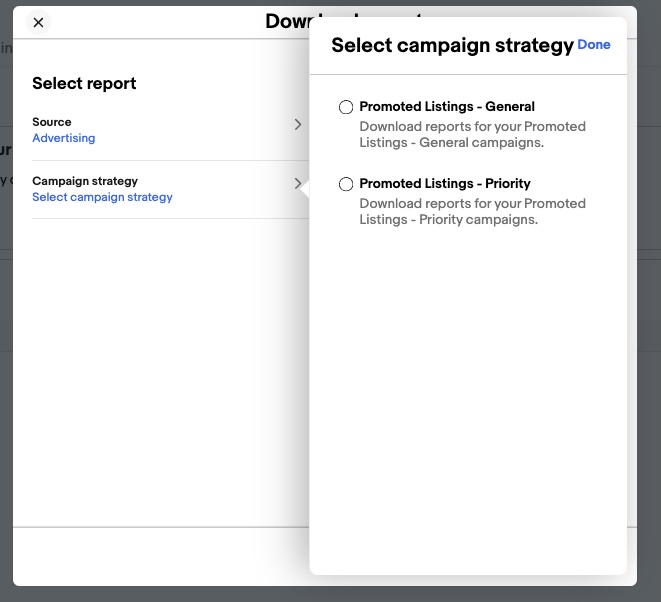
Task: Close the Download report dialog with X
Action: coord(38,22)
